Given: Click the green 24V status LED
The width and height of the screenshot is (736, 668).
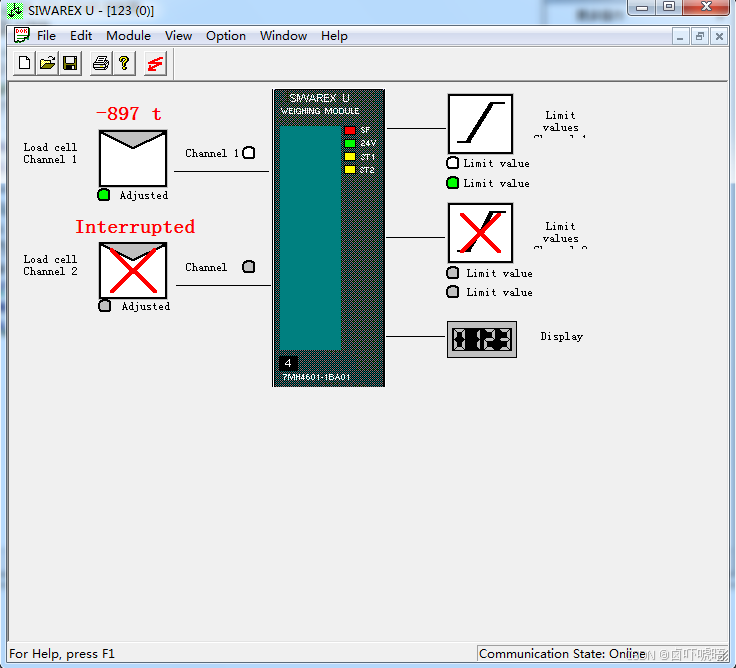Looking at the screenshot, I should coord(350,143).
